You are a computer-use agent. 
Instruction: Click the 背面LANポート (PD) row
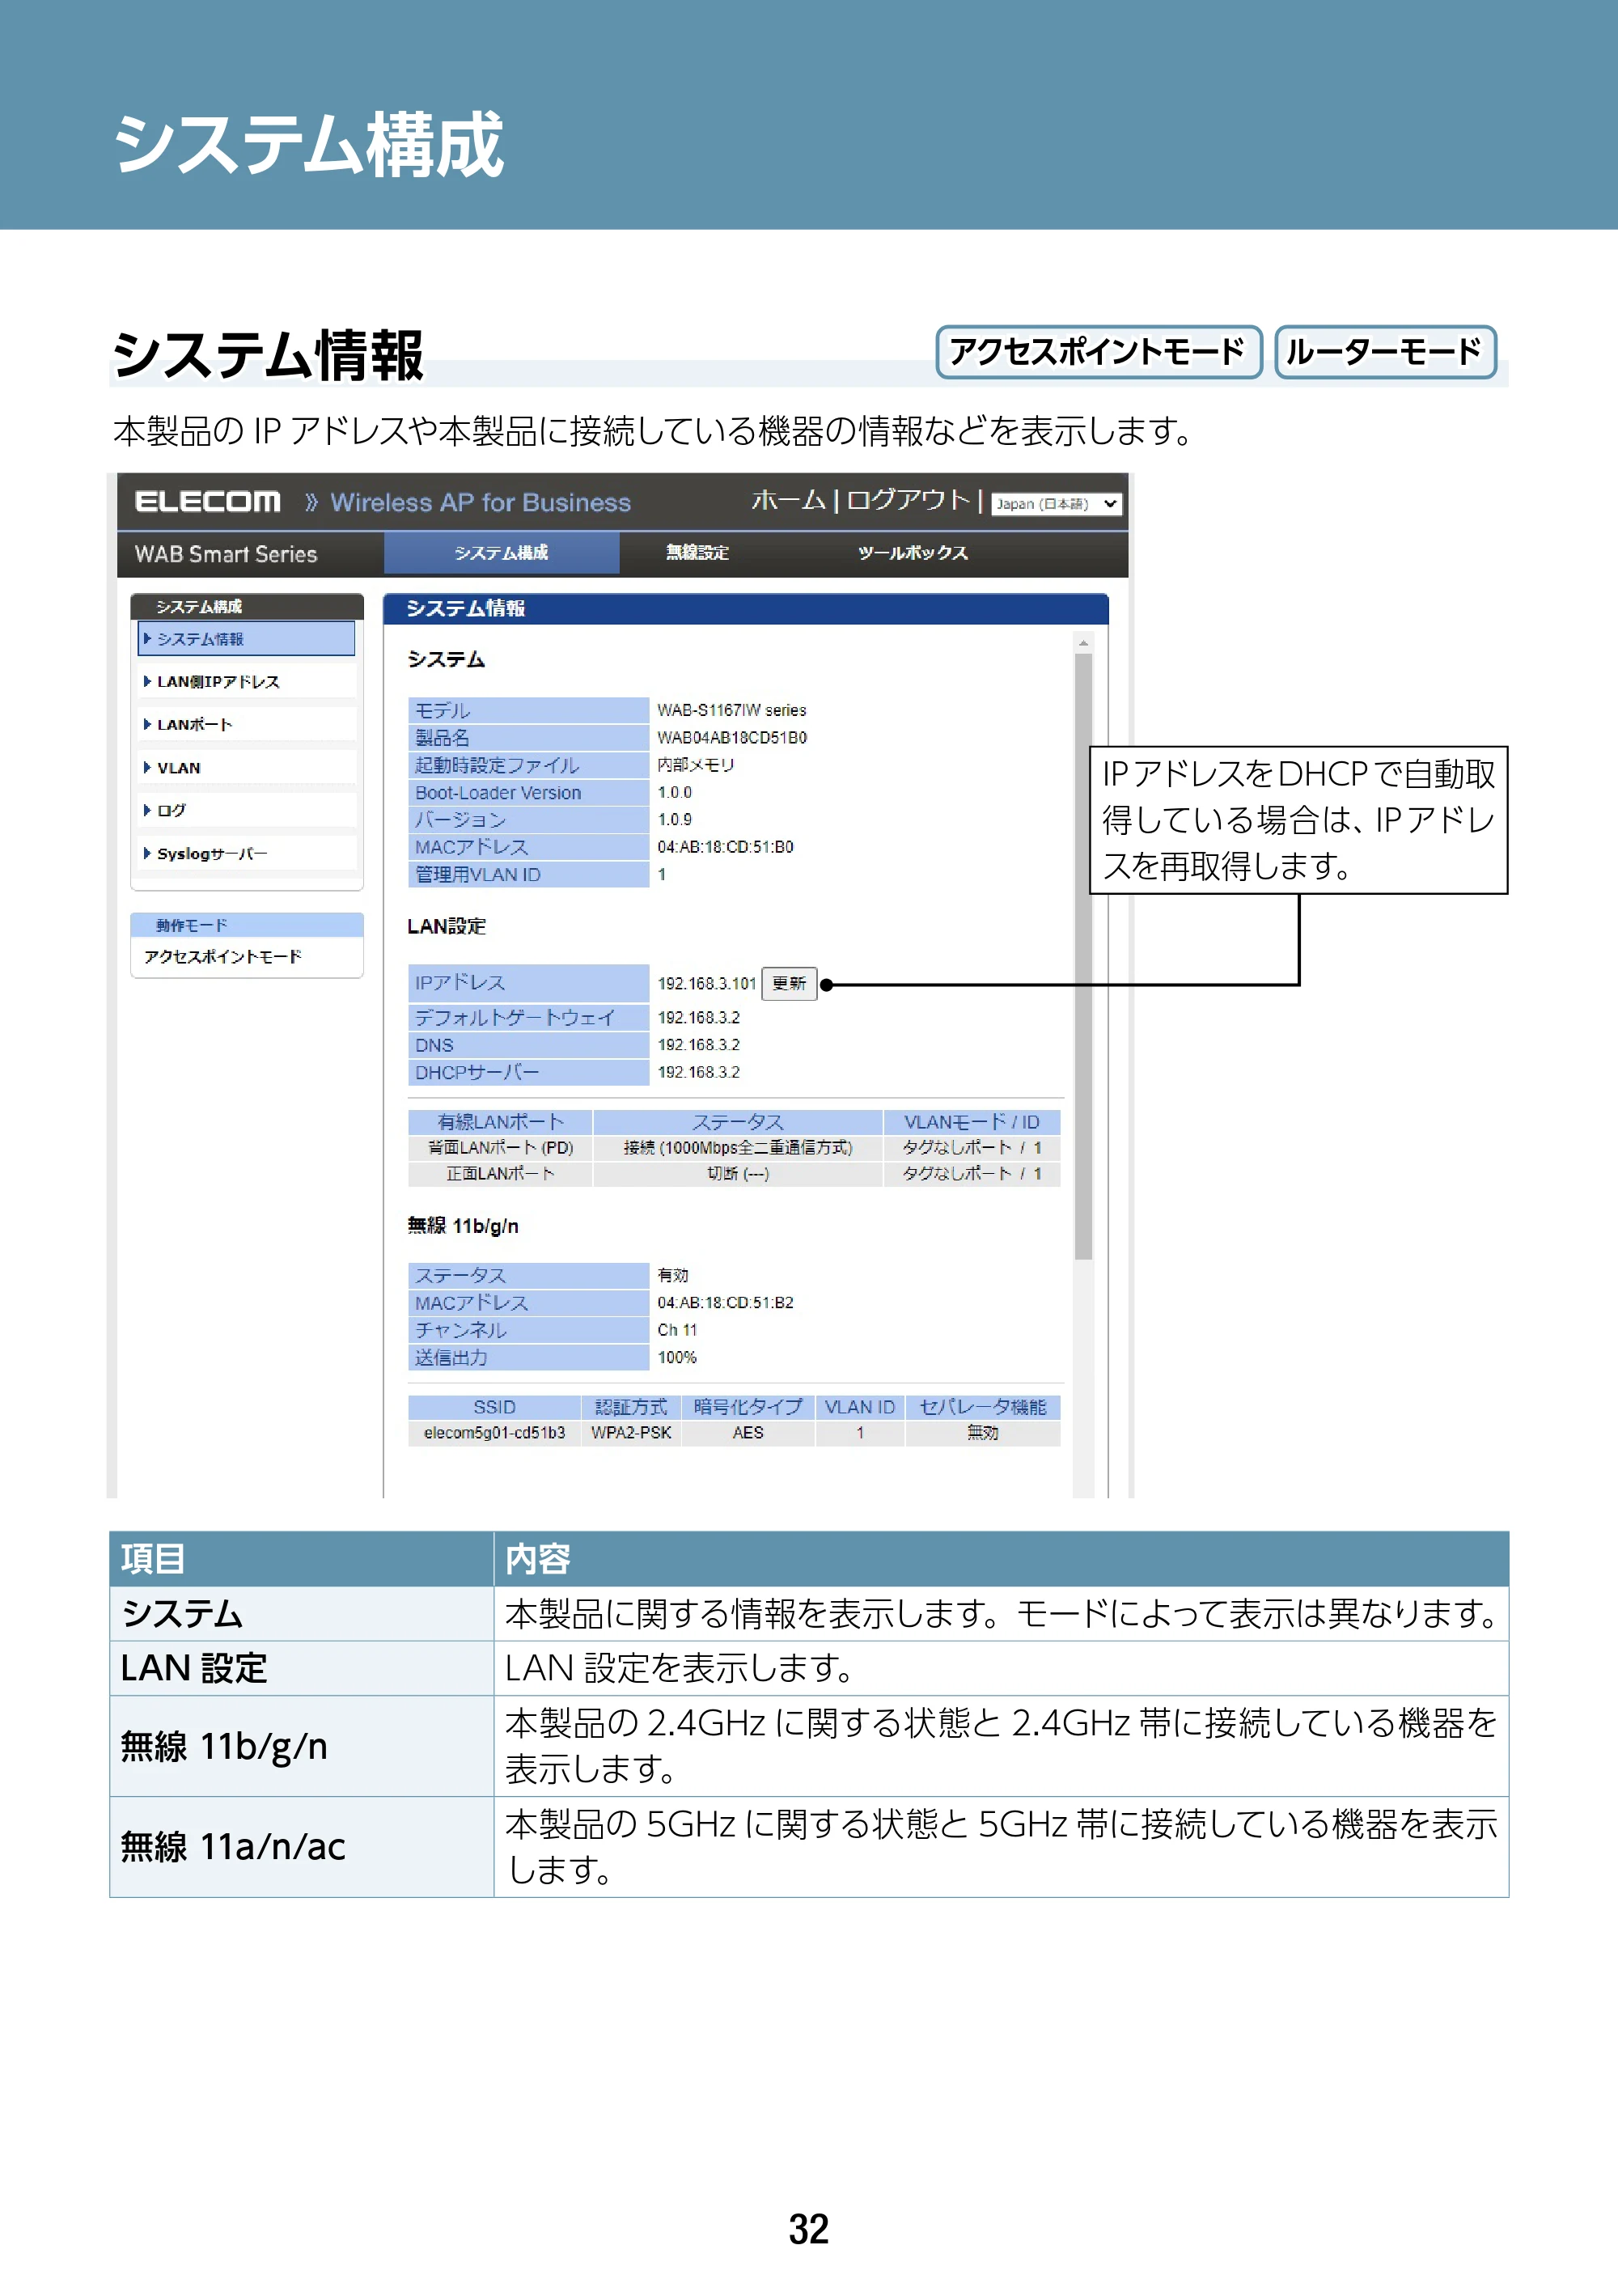tap(734, 1148)
